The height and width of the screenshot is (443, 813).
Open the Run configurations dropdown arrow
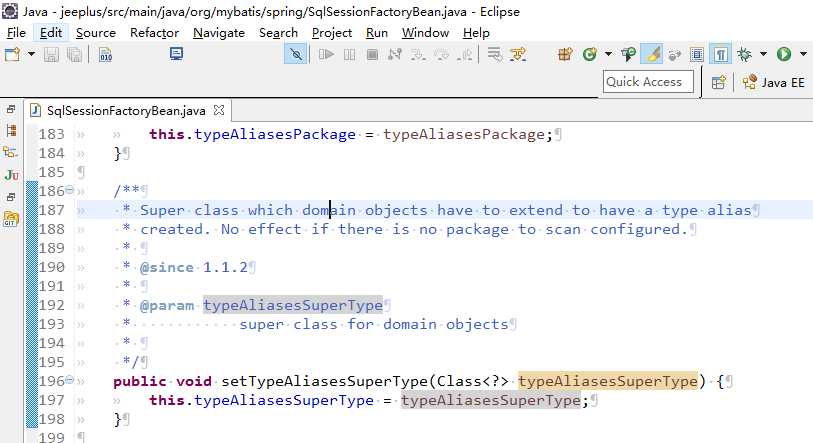(803, 54)
